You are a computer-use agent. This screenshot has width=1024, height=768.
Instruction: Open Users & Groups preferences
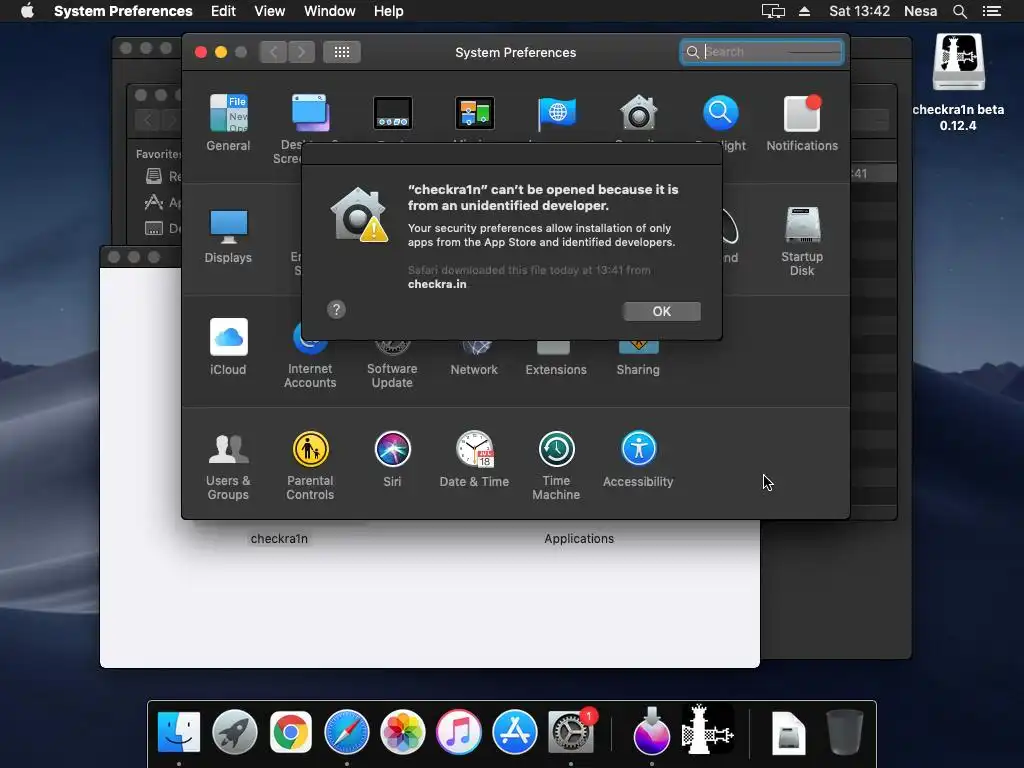tap(228, 466)
